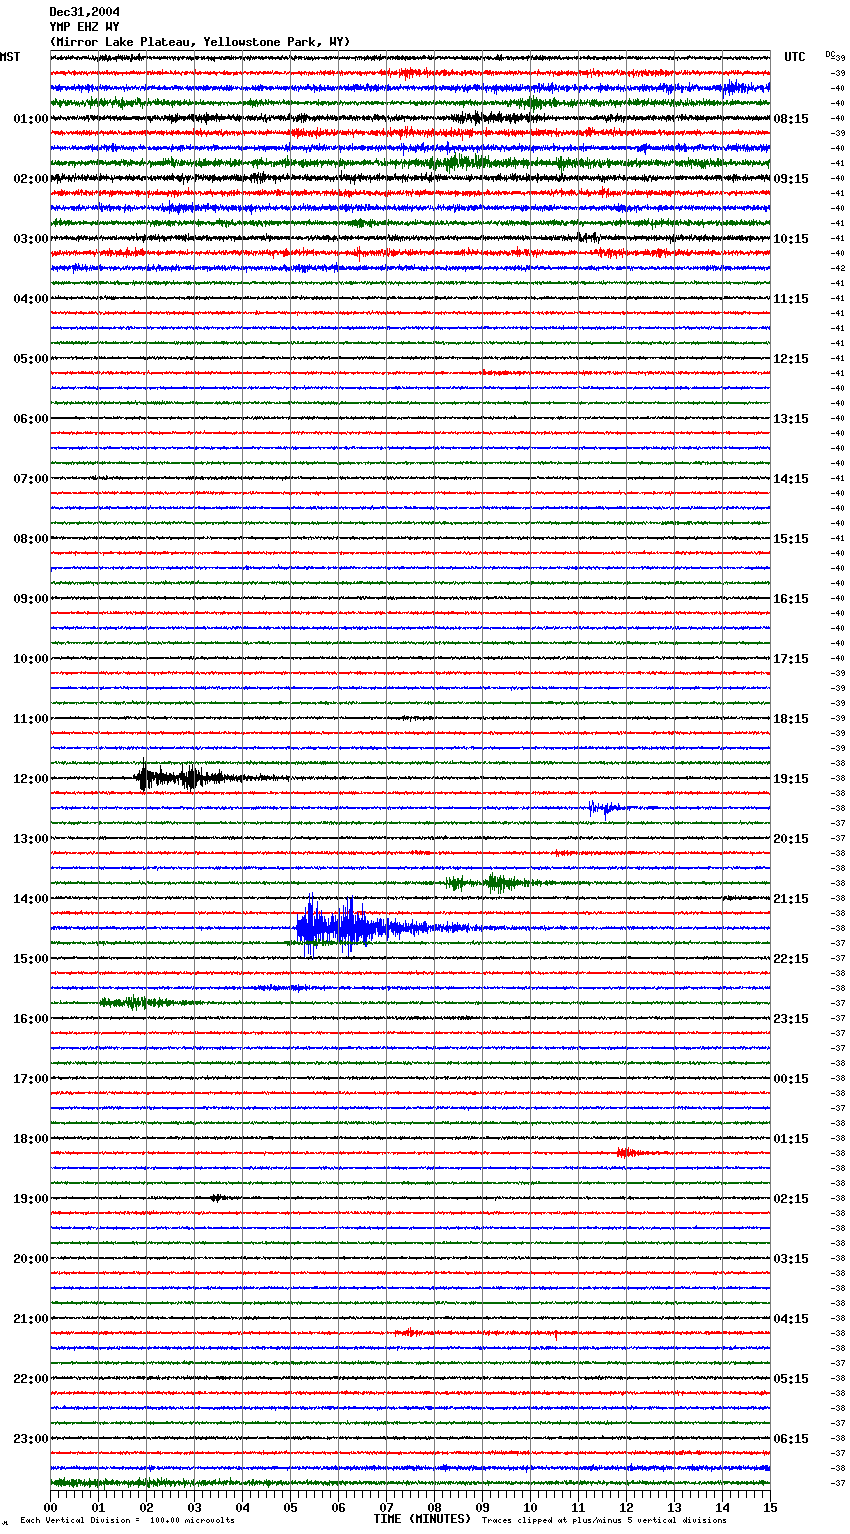Image resolution: width=850 pixels, height=1534 pixels.
Task: Pick the 22:00 MST time label
Action: 31,1379
